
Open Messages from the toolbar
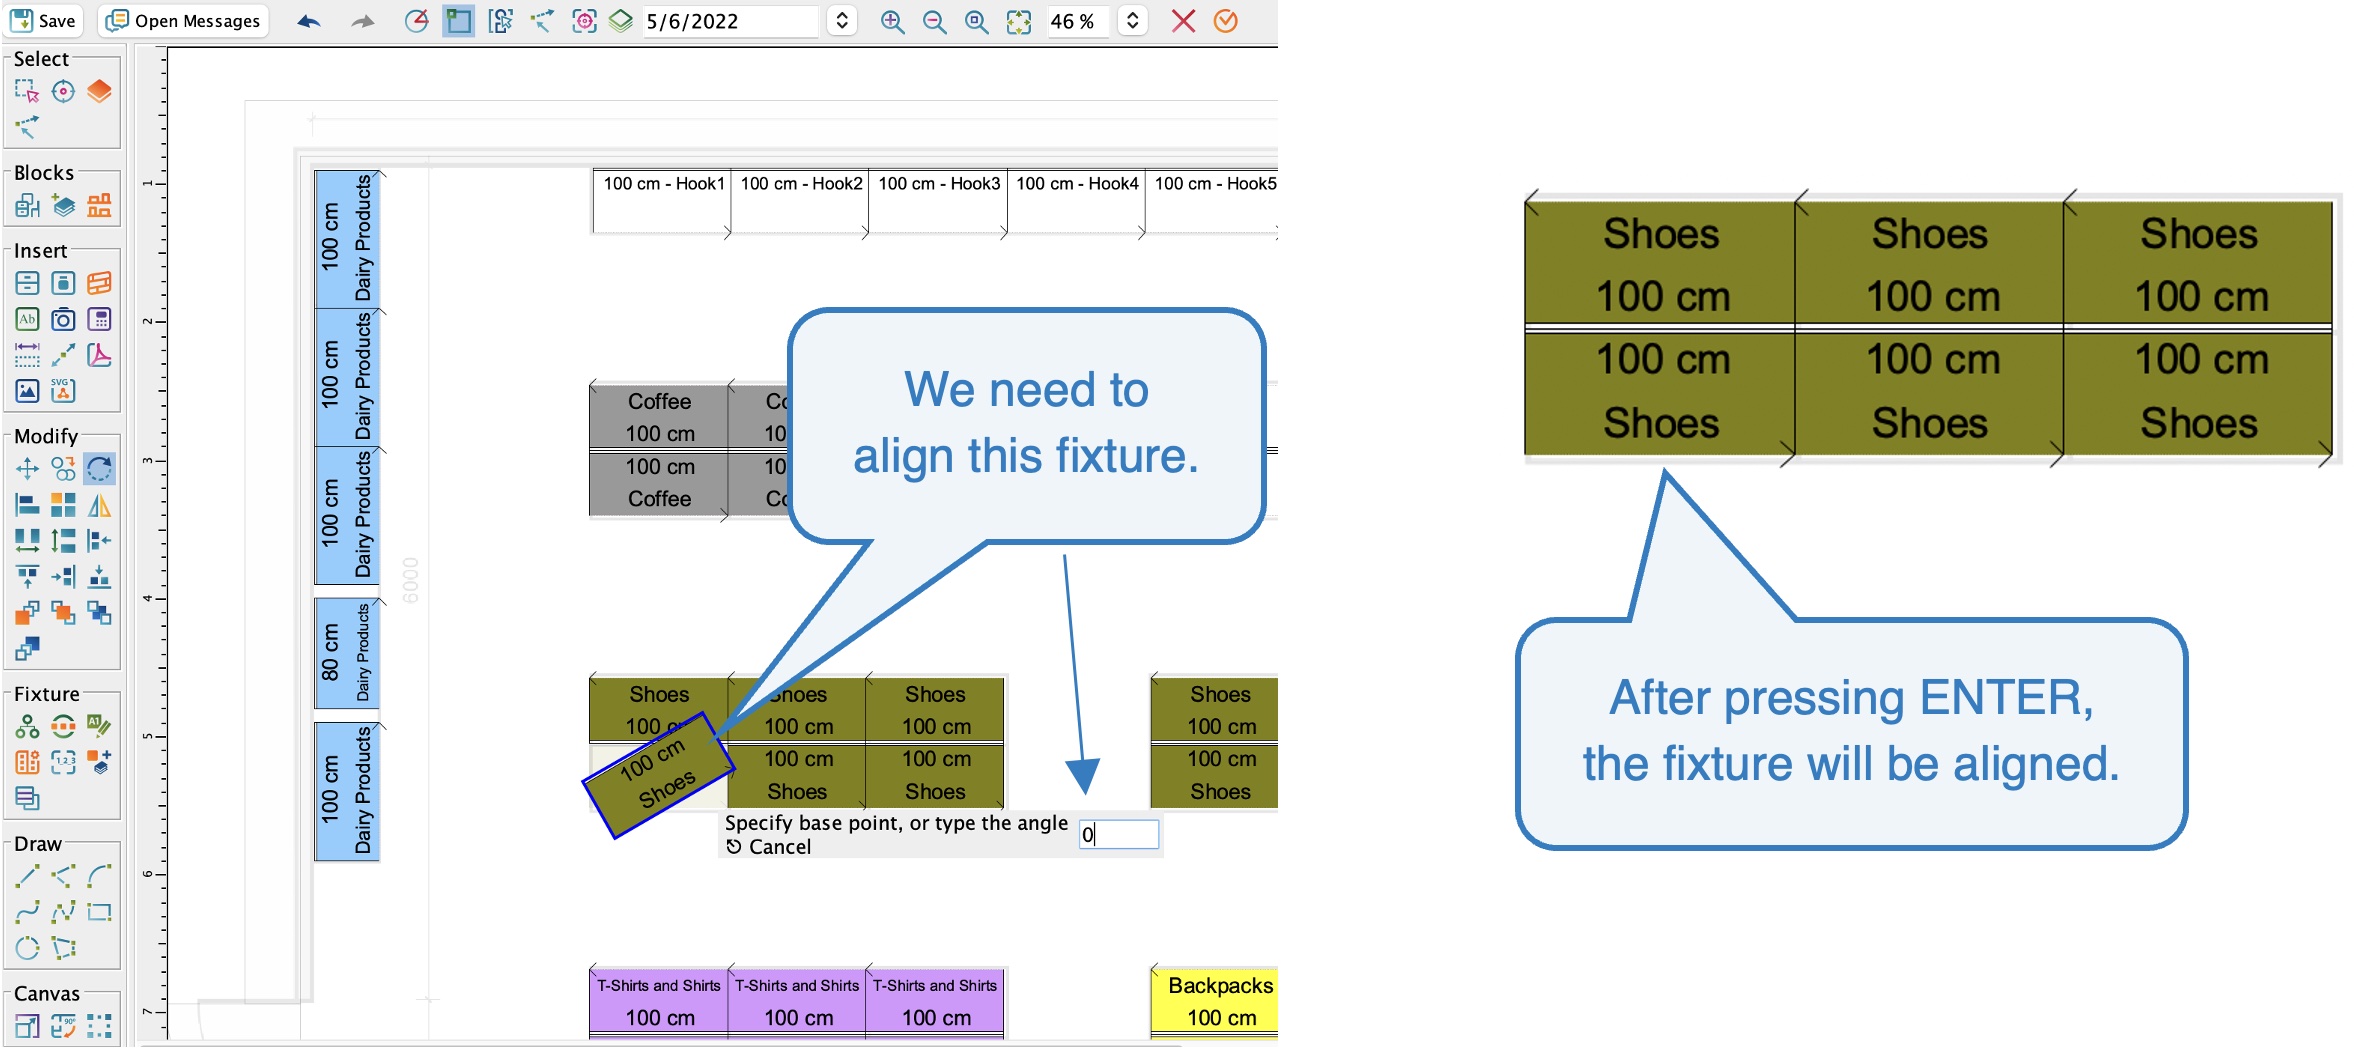[x=184, y=20]
